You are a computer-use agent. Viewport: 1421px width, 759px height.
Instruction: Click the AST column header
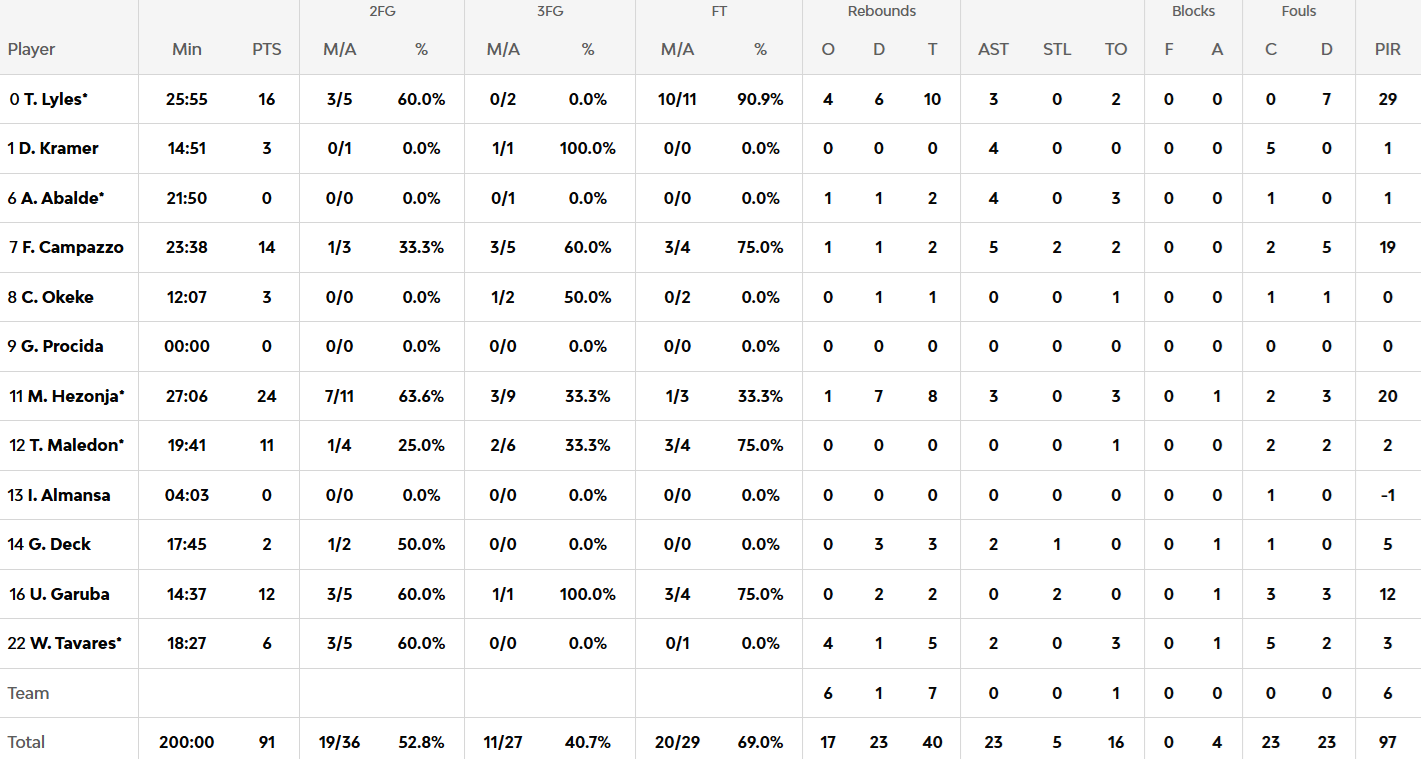(993, 49)
